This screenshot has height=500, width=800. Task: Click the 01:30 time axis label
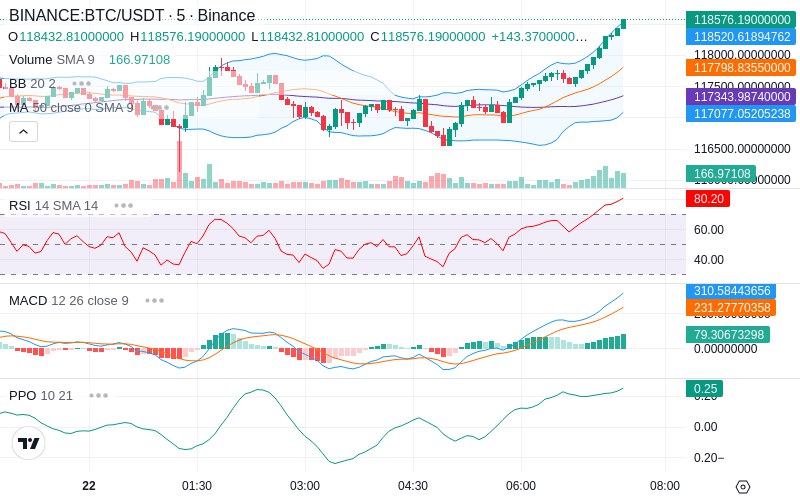197,486
